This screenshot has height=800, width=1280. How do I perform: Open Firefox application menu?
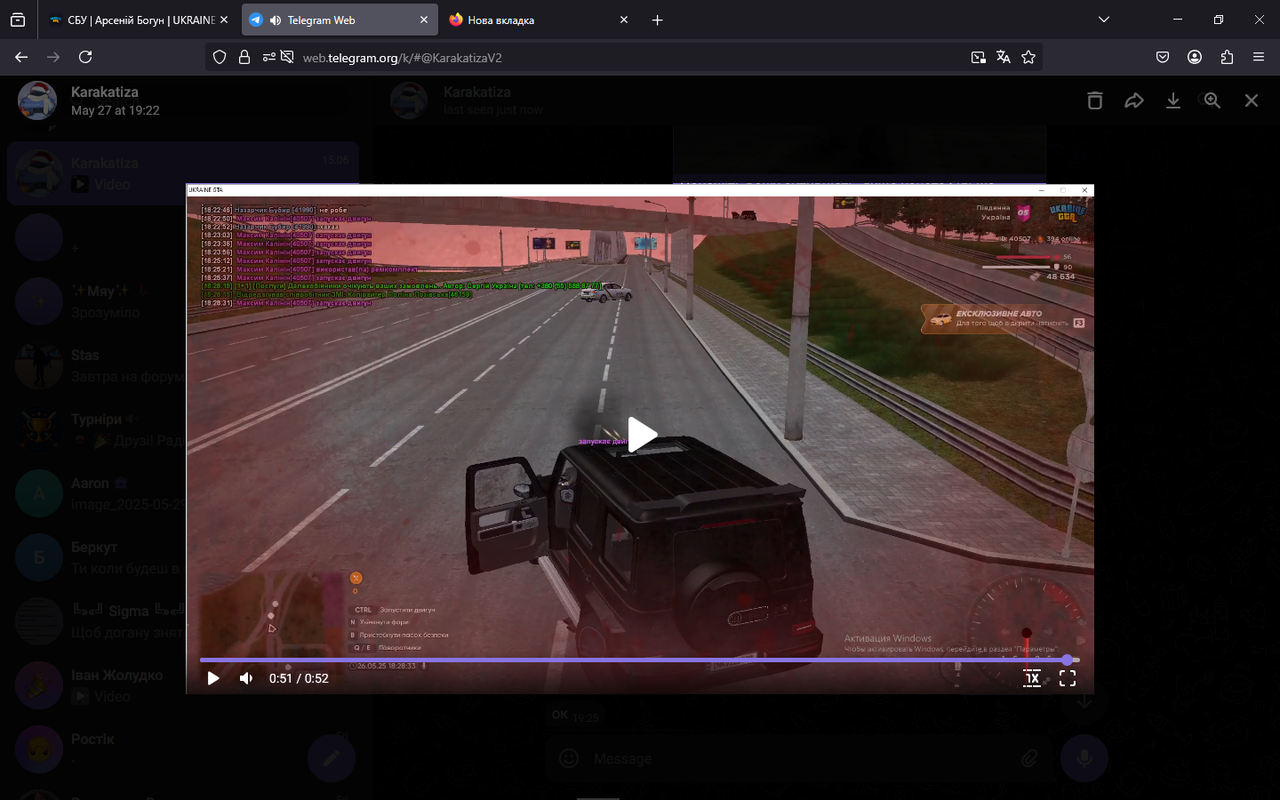(1259, 57)
